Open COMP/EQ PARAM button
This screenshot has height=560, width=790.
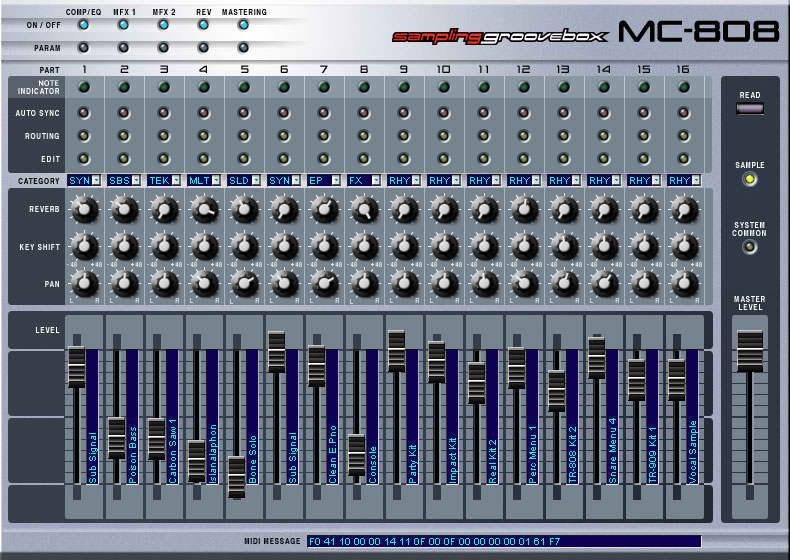pyautogui.click(x=84, y=48)
